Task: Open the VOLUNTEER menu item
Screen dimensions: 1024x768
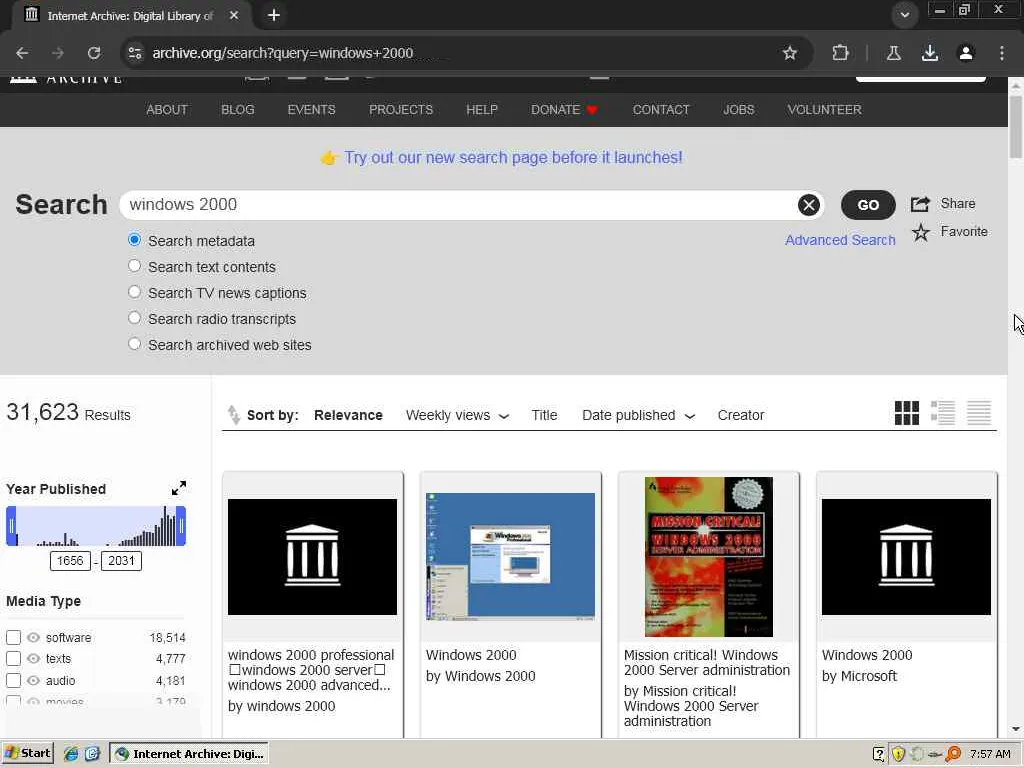Action: click(x=824, y=110)
